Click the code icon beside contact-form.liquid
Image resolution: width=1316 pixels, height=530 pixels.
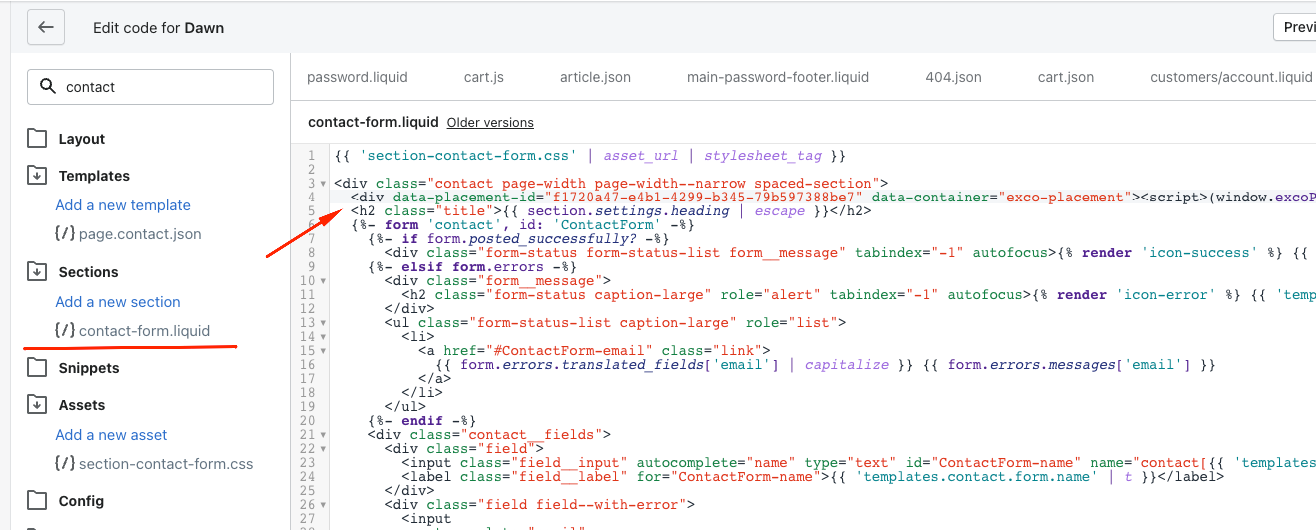click(x=65, y=331)
